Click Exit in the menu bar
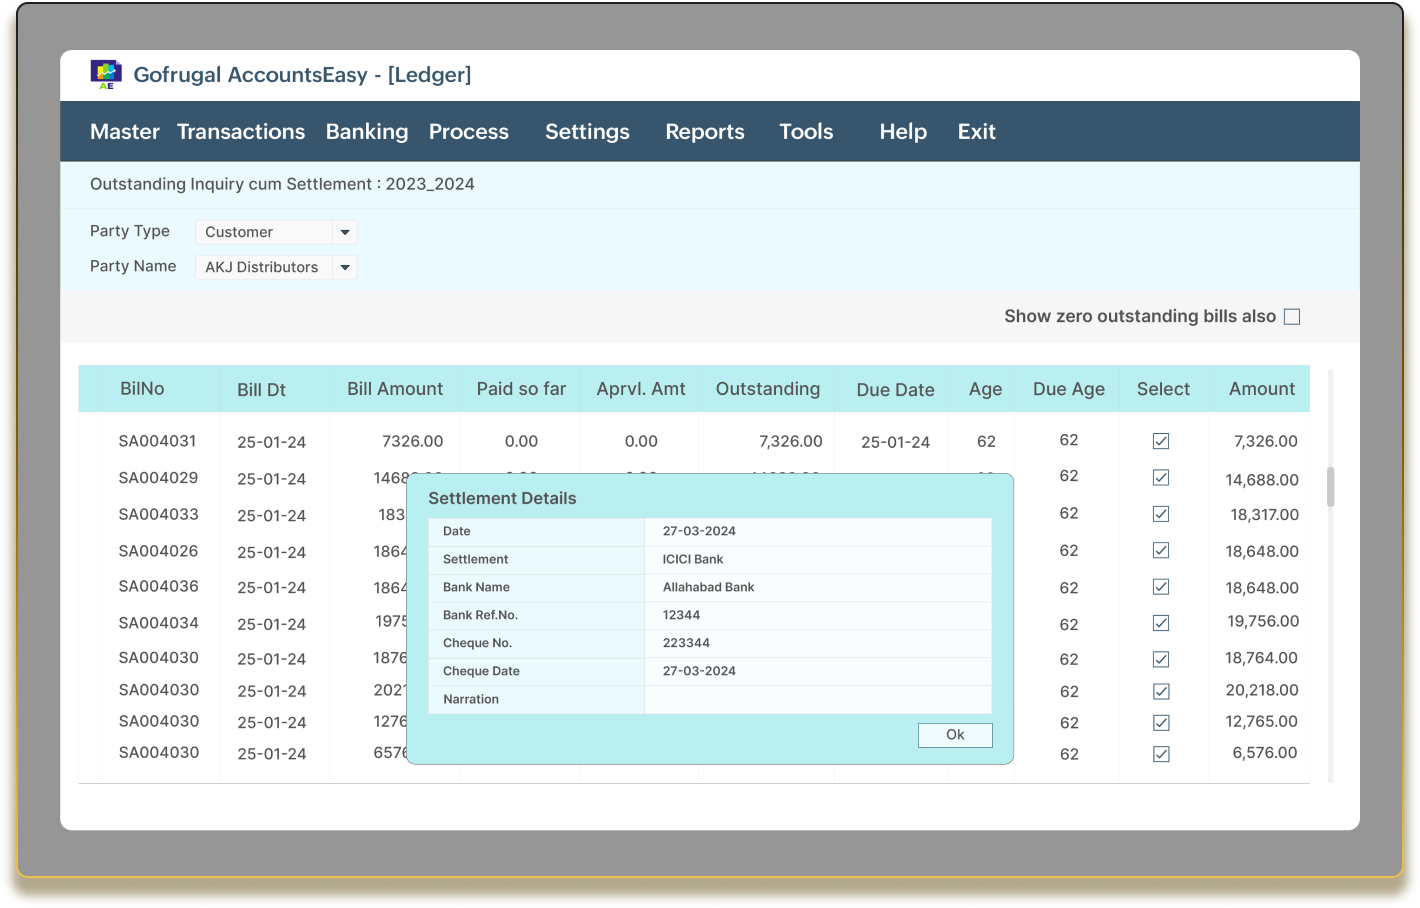This screenshot has height=908, width=1420. (x=975, y=131)
